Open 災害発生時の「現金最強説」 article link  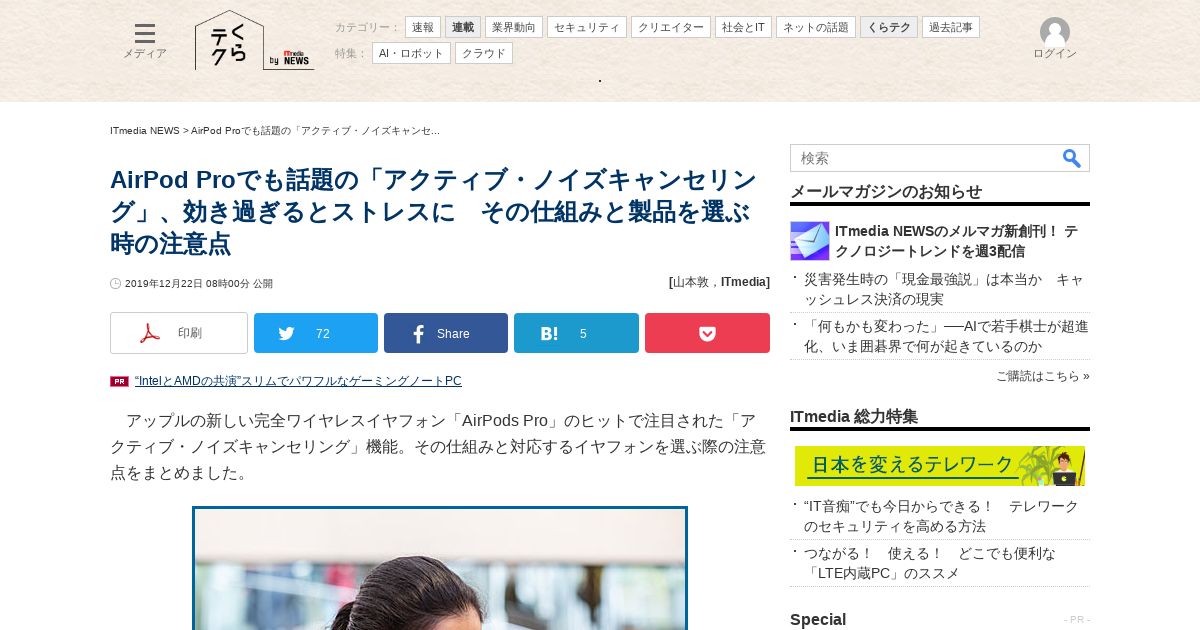tap(943, 289)
